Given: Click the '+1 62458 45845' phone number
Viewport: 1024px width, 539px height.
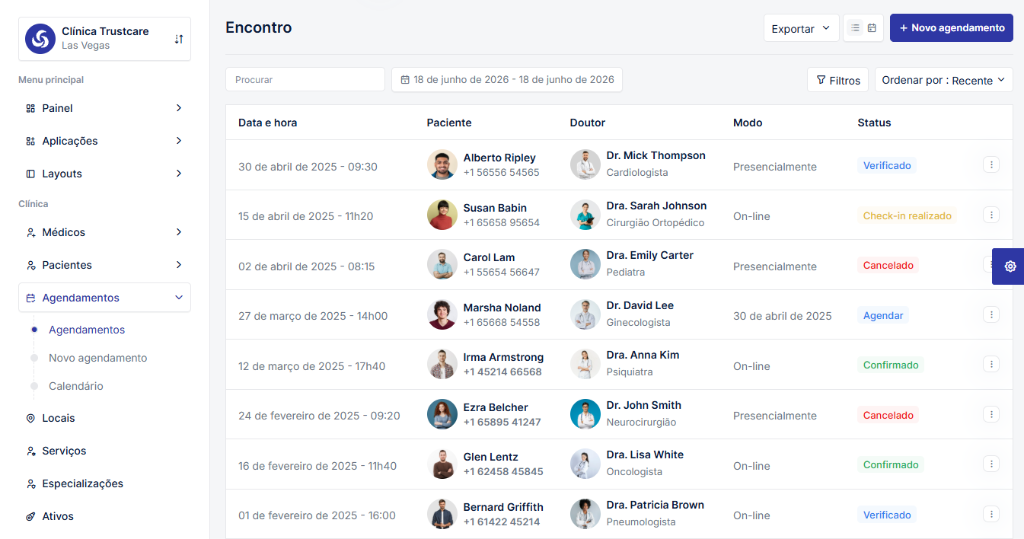Looking at the screenshot, I should tap(503, 472).
